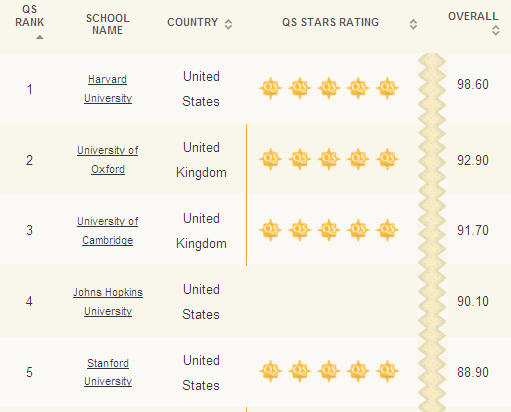The height and width of the screenshot is (412, 511).
Task: Open the University of Cambridge link
Action: pos(108,231)
